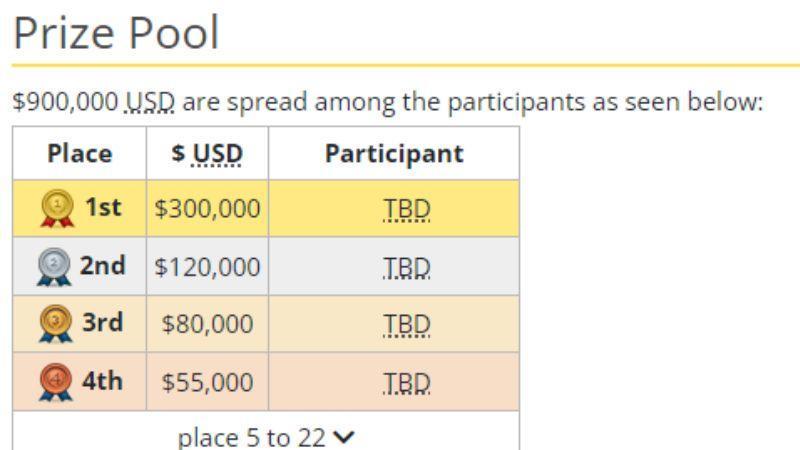
Task: Click the gold 1st place medal icon
Action: click(57, 208)
